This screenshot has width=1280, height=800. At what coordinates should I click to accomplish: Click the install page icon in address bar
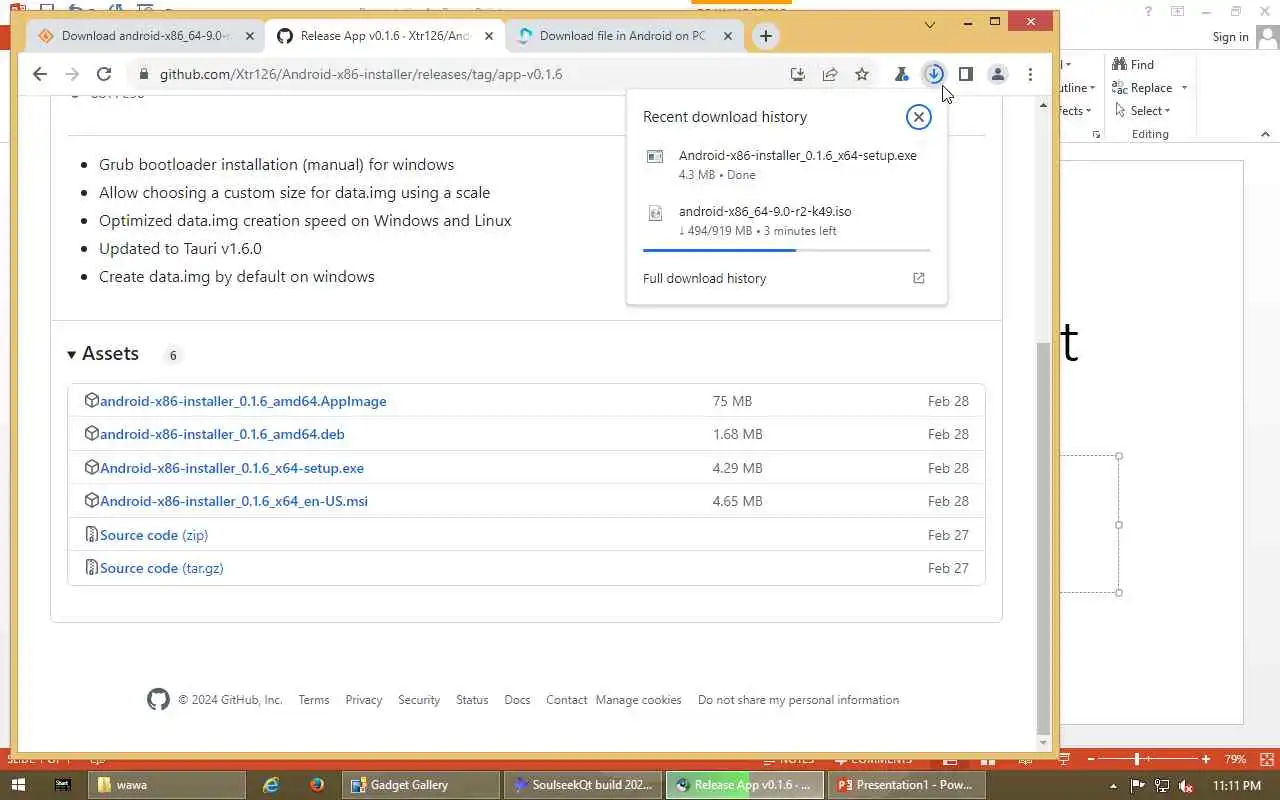click(797, 74)
